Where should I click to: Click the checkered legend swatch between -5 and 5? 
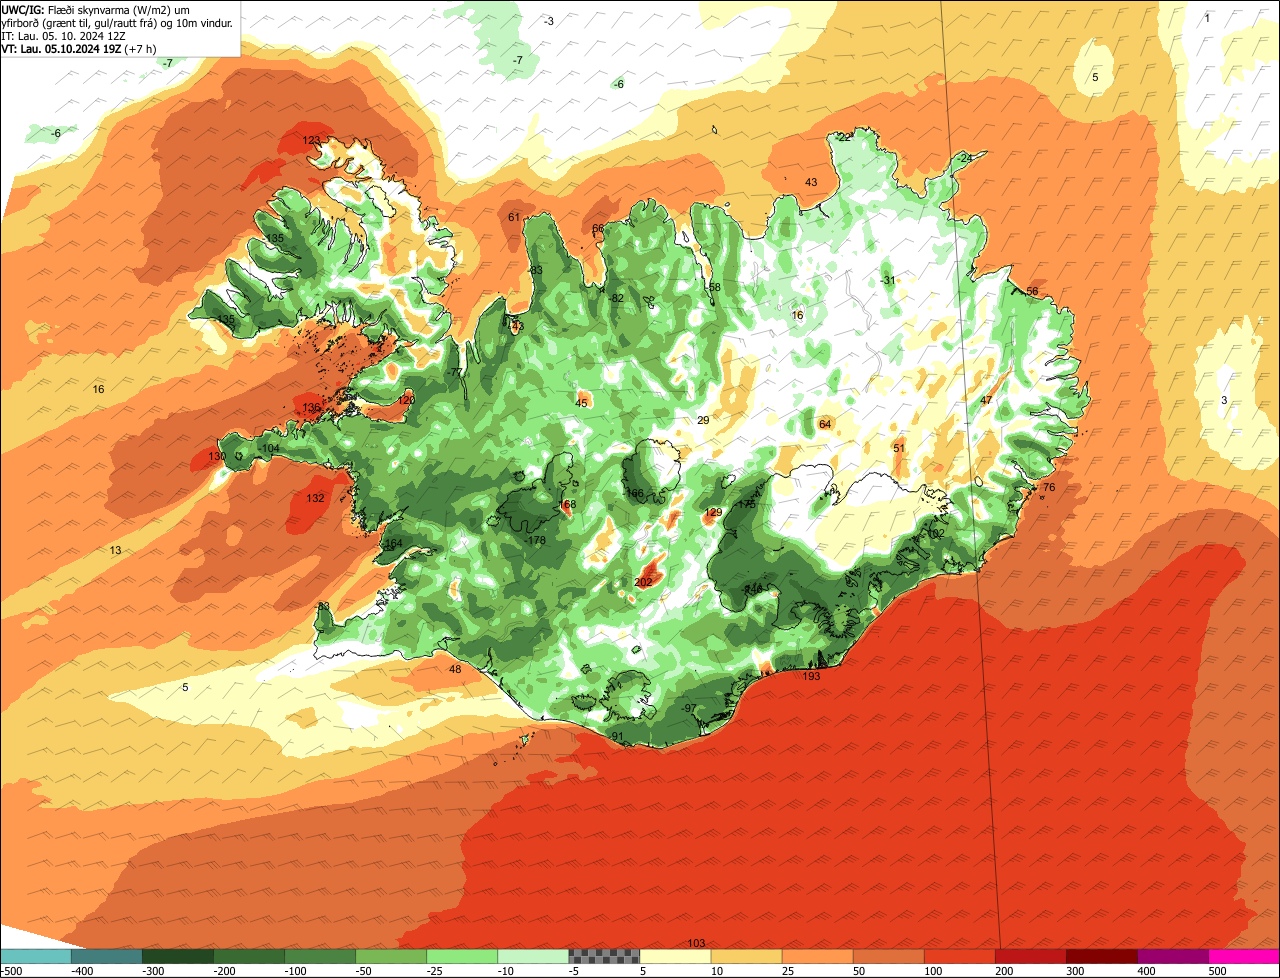(604, 956)
